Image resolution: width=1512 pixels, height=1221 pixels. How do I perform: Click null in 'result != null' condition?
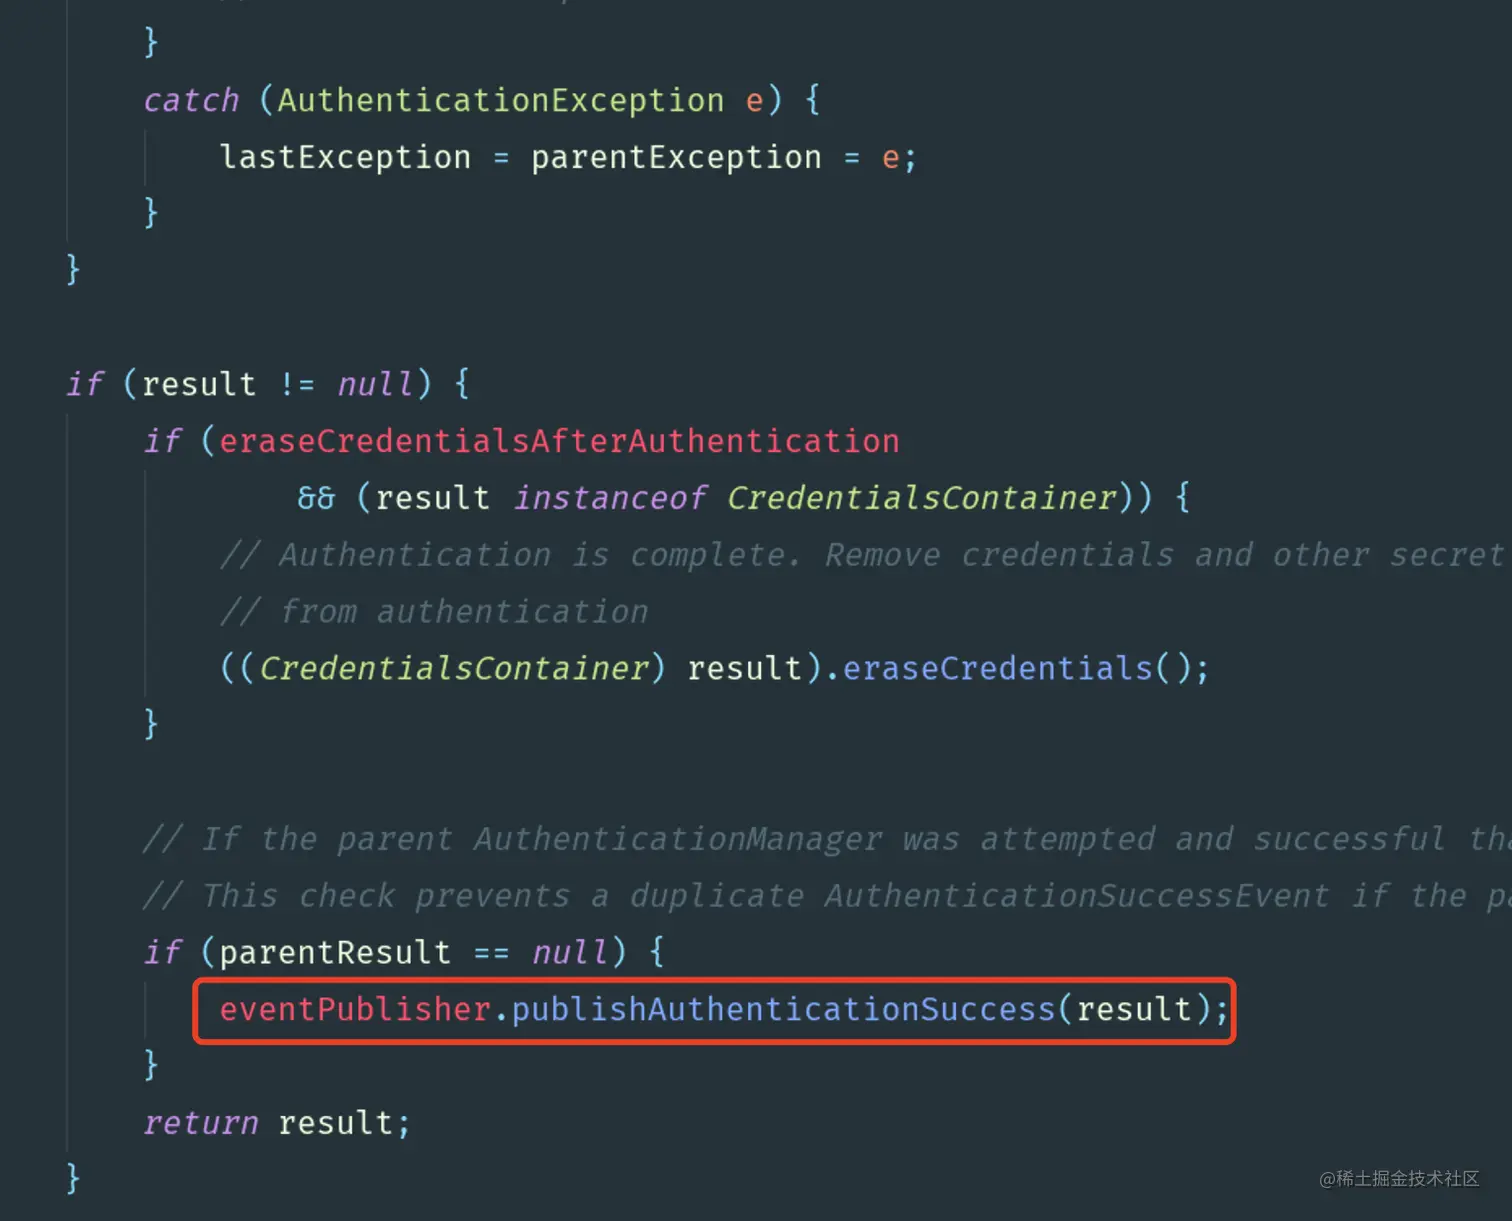pos(374,384)
